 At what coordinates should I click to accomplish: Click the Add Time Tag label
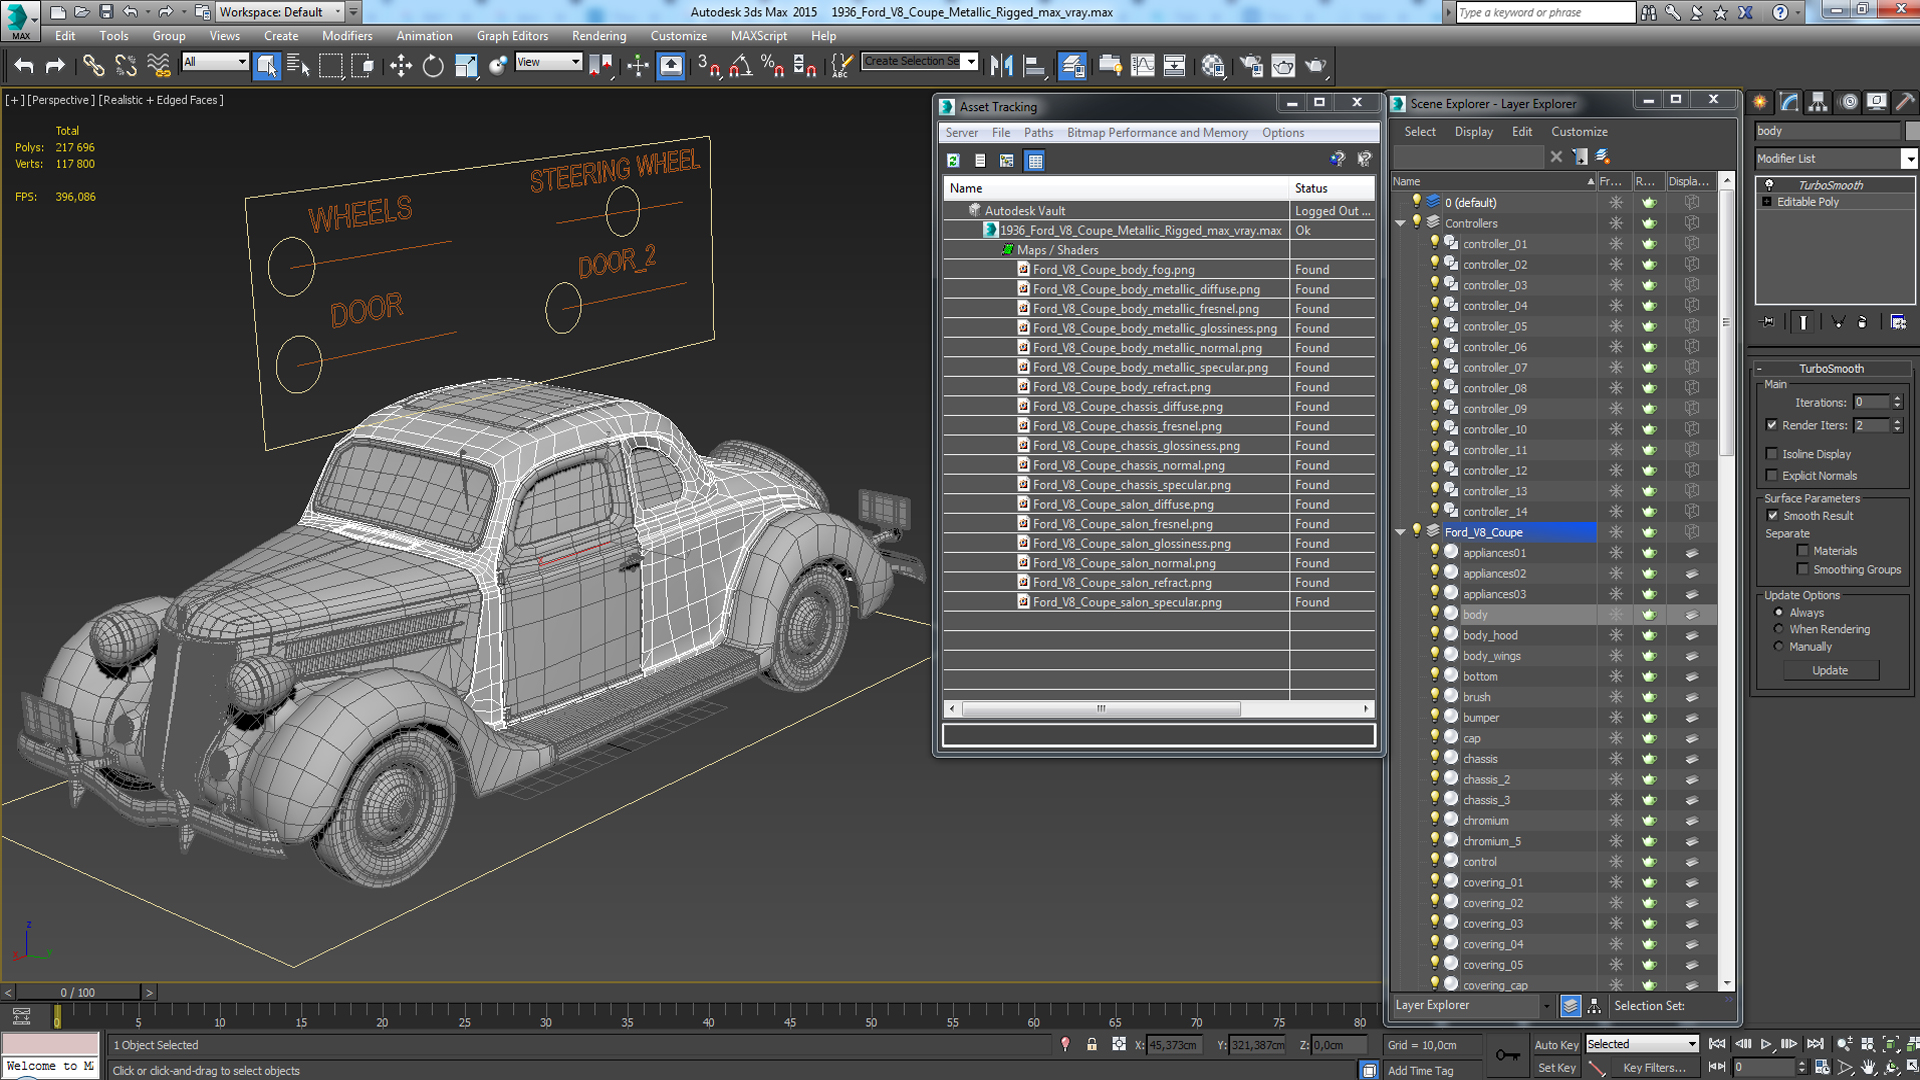pos(1420,1070)
